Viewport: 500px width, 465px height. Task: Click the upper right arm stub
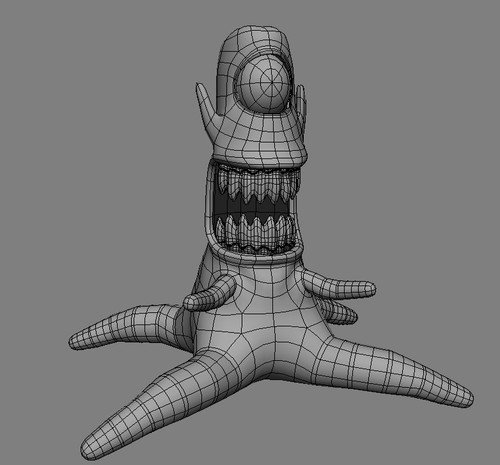(340, 283)
